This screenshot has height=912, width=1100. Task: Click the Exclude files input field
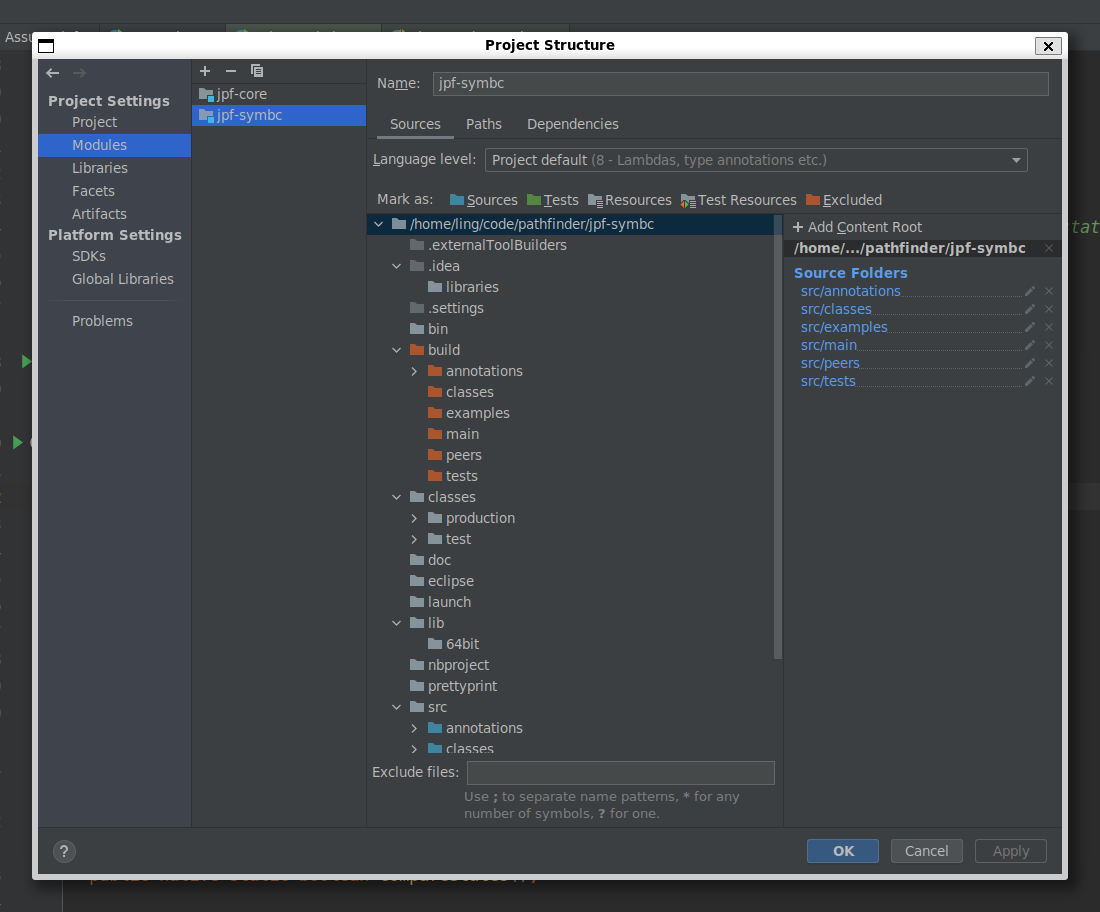tap(620, 772)
